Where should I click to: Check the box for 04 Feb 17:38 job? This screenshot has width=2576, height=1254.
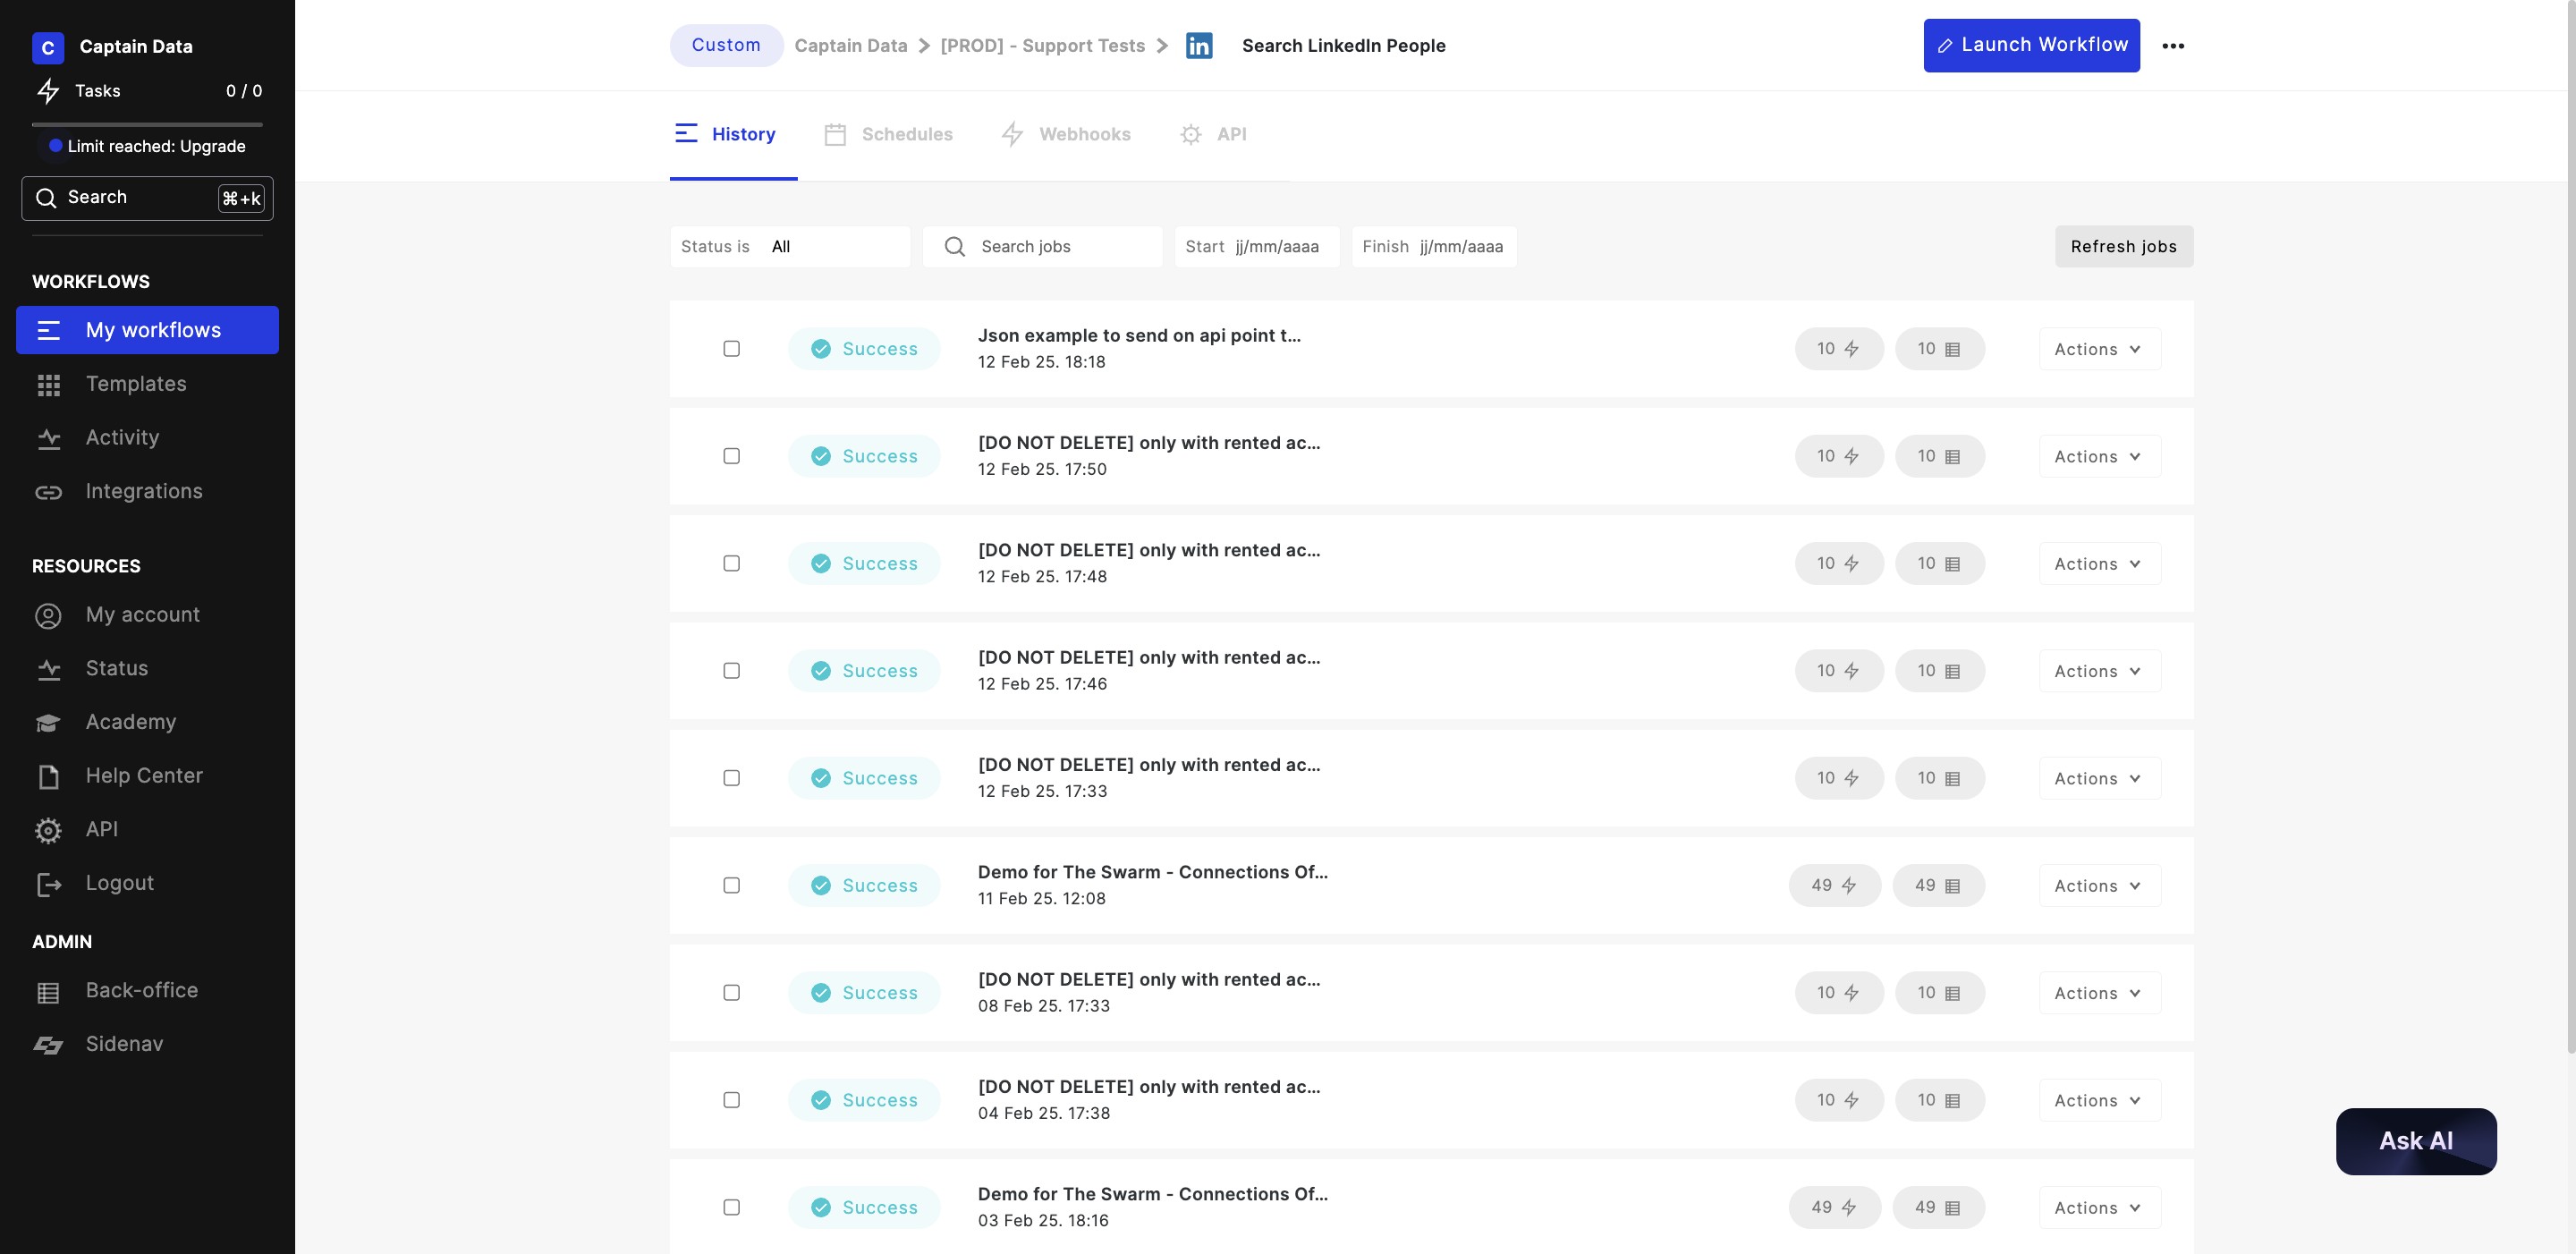point(732,1100)
